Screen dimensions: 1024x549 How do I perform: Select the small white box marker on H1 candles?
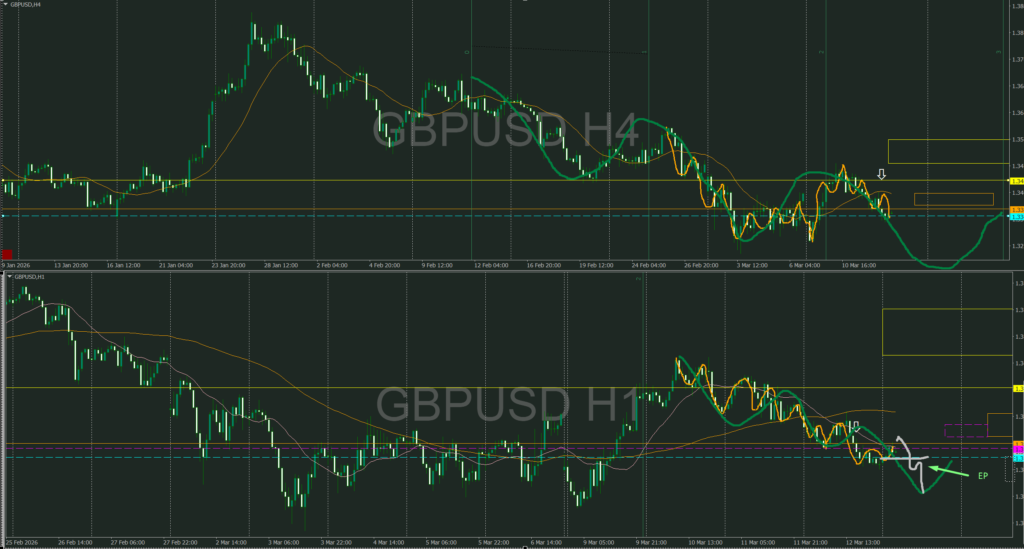point(855,426)
